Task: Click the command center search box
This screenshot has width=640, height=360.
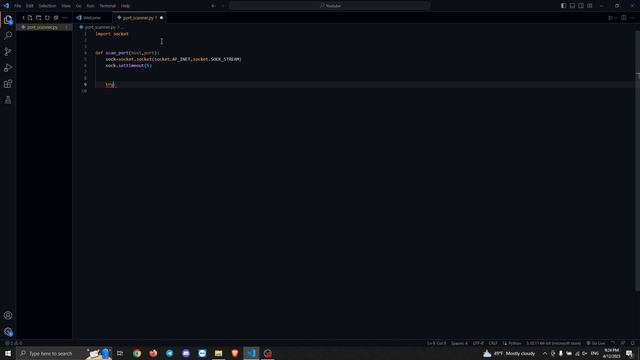Action: [330, 6]
